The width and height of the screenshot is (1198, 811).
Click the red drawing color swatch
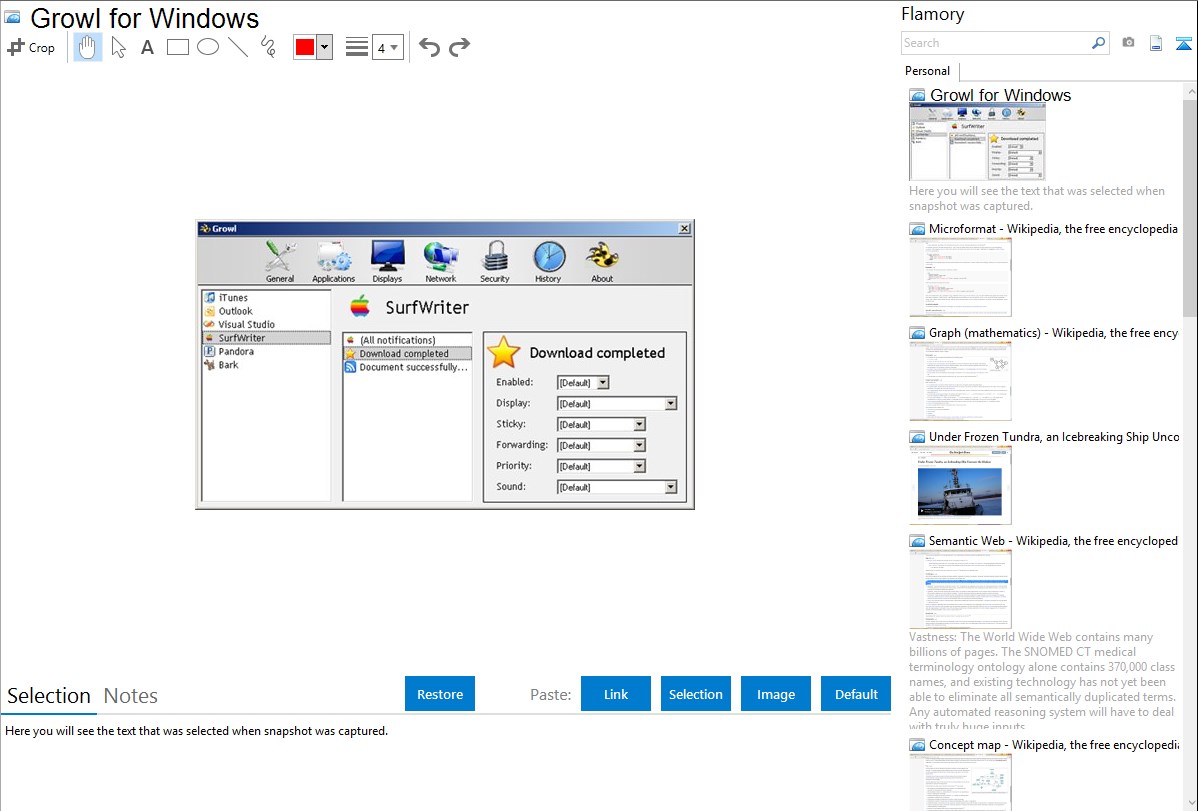coord(305,47)
